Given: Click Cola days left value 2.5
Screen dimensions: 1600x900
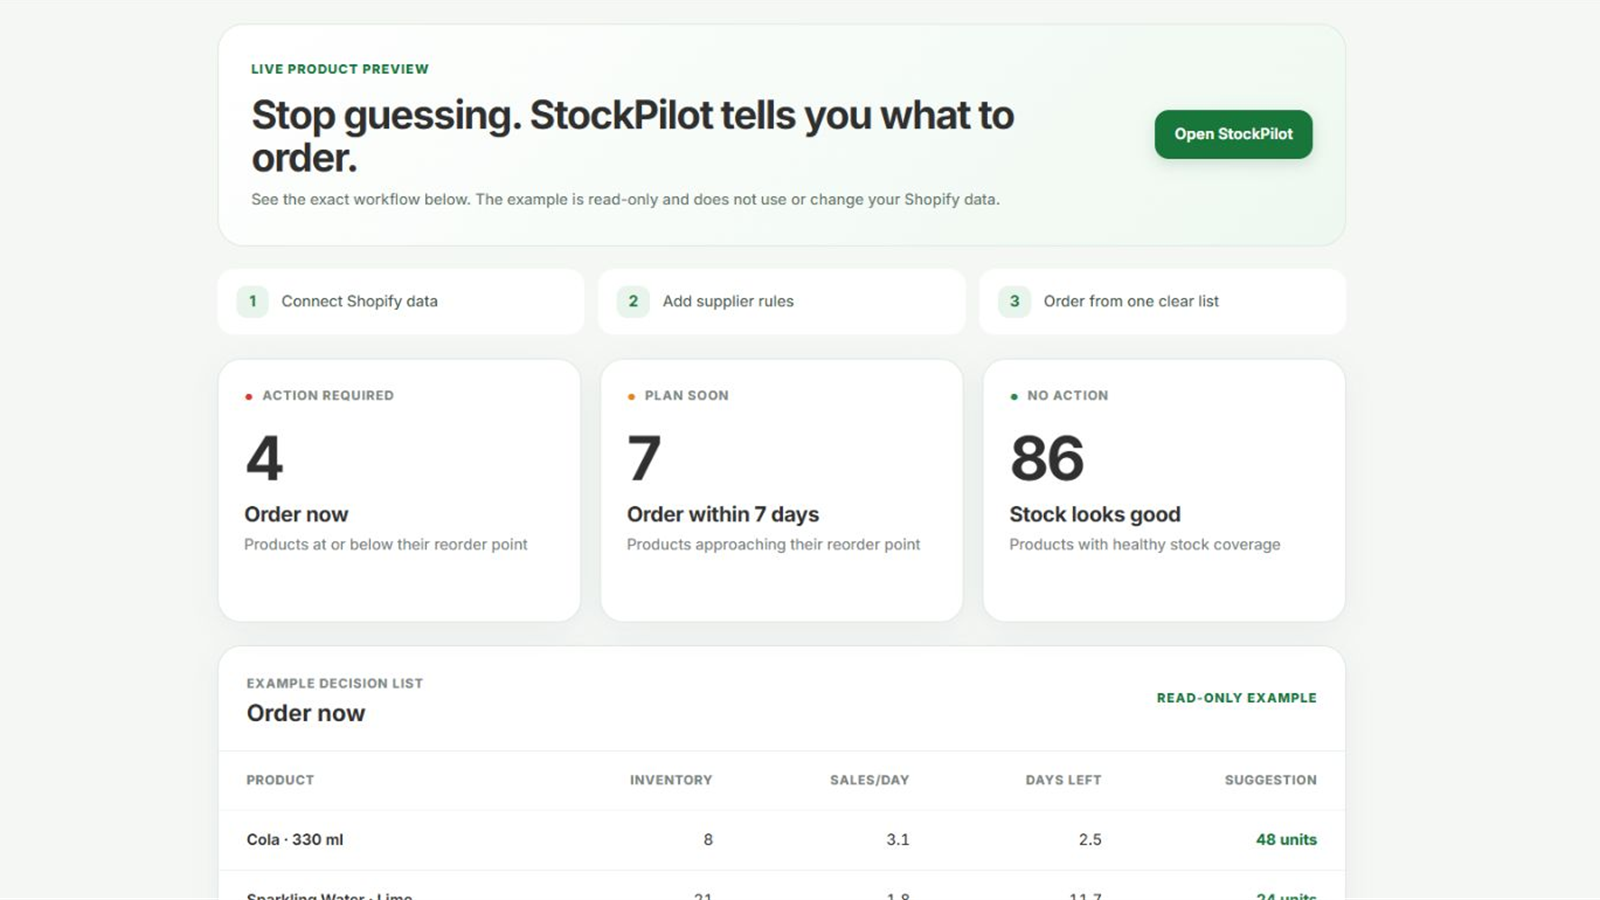Looking at the screenshot, I should (1090, 840).
